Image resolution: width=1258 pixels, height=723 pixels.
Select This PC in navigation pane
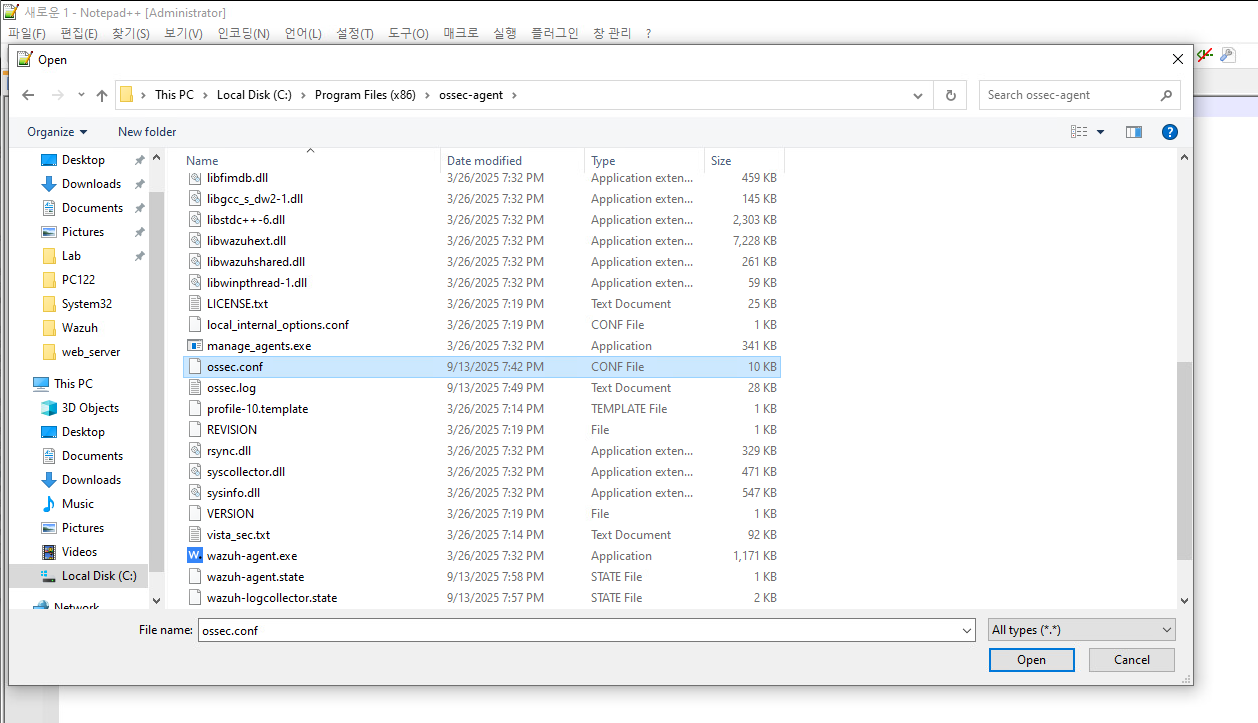(73, 384)
